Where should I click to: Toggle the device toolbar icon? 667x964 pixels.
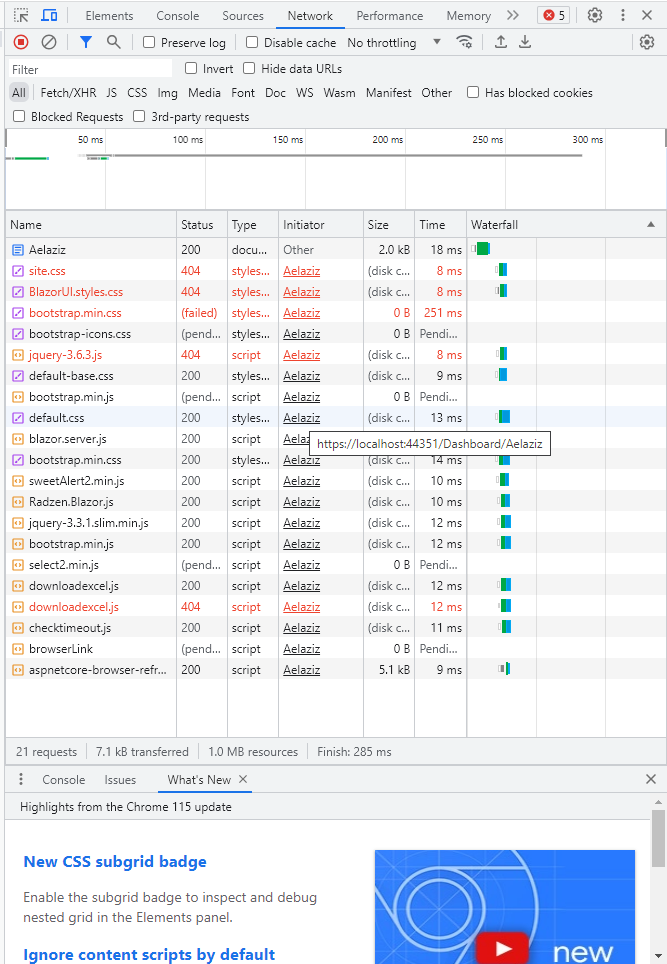point(49,15)
